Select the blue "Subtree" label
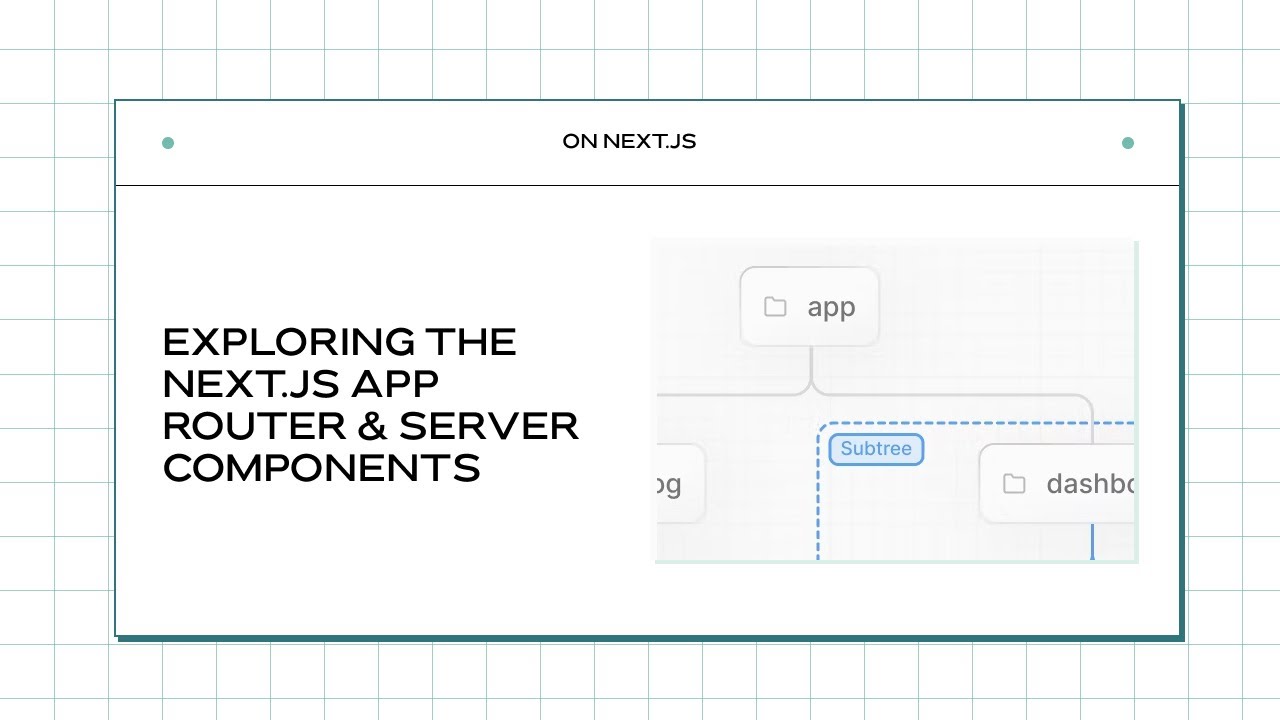 [876, 449]
